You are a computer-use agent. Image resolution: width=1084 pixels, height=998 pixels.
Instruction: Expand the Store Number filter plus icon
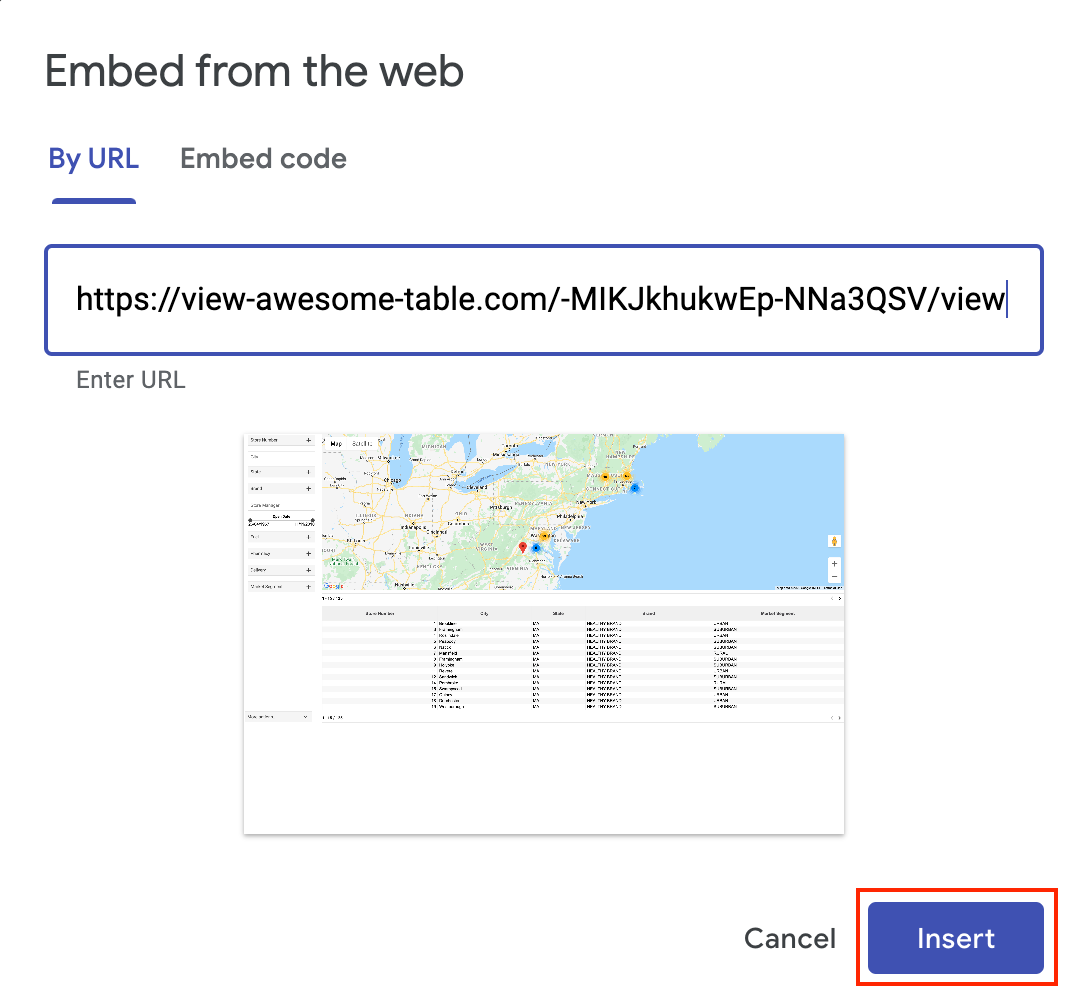coord(308,440)
